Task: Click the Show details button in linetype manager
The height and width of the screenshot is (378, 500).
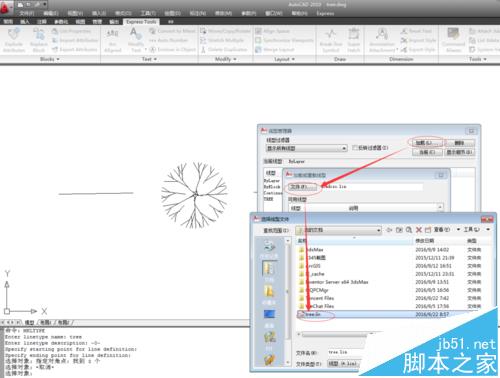Action: [x=459, y=152]
